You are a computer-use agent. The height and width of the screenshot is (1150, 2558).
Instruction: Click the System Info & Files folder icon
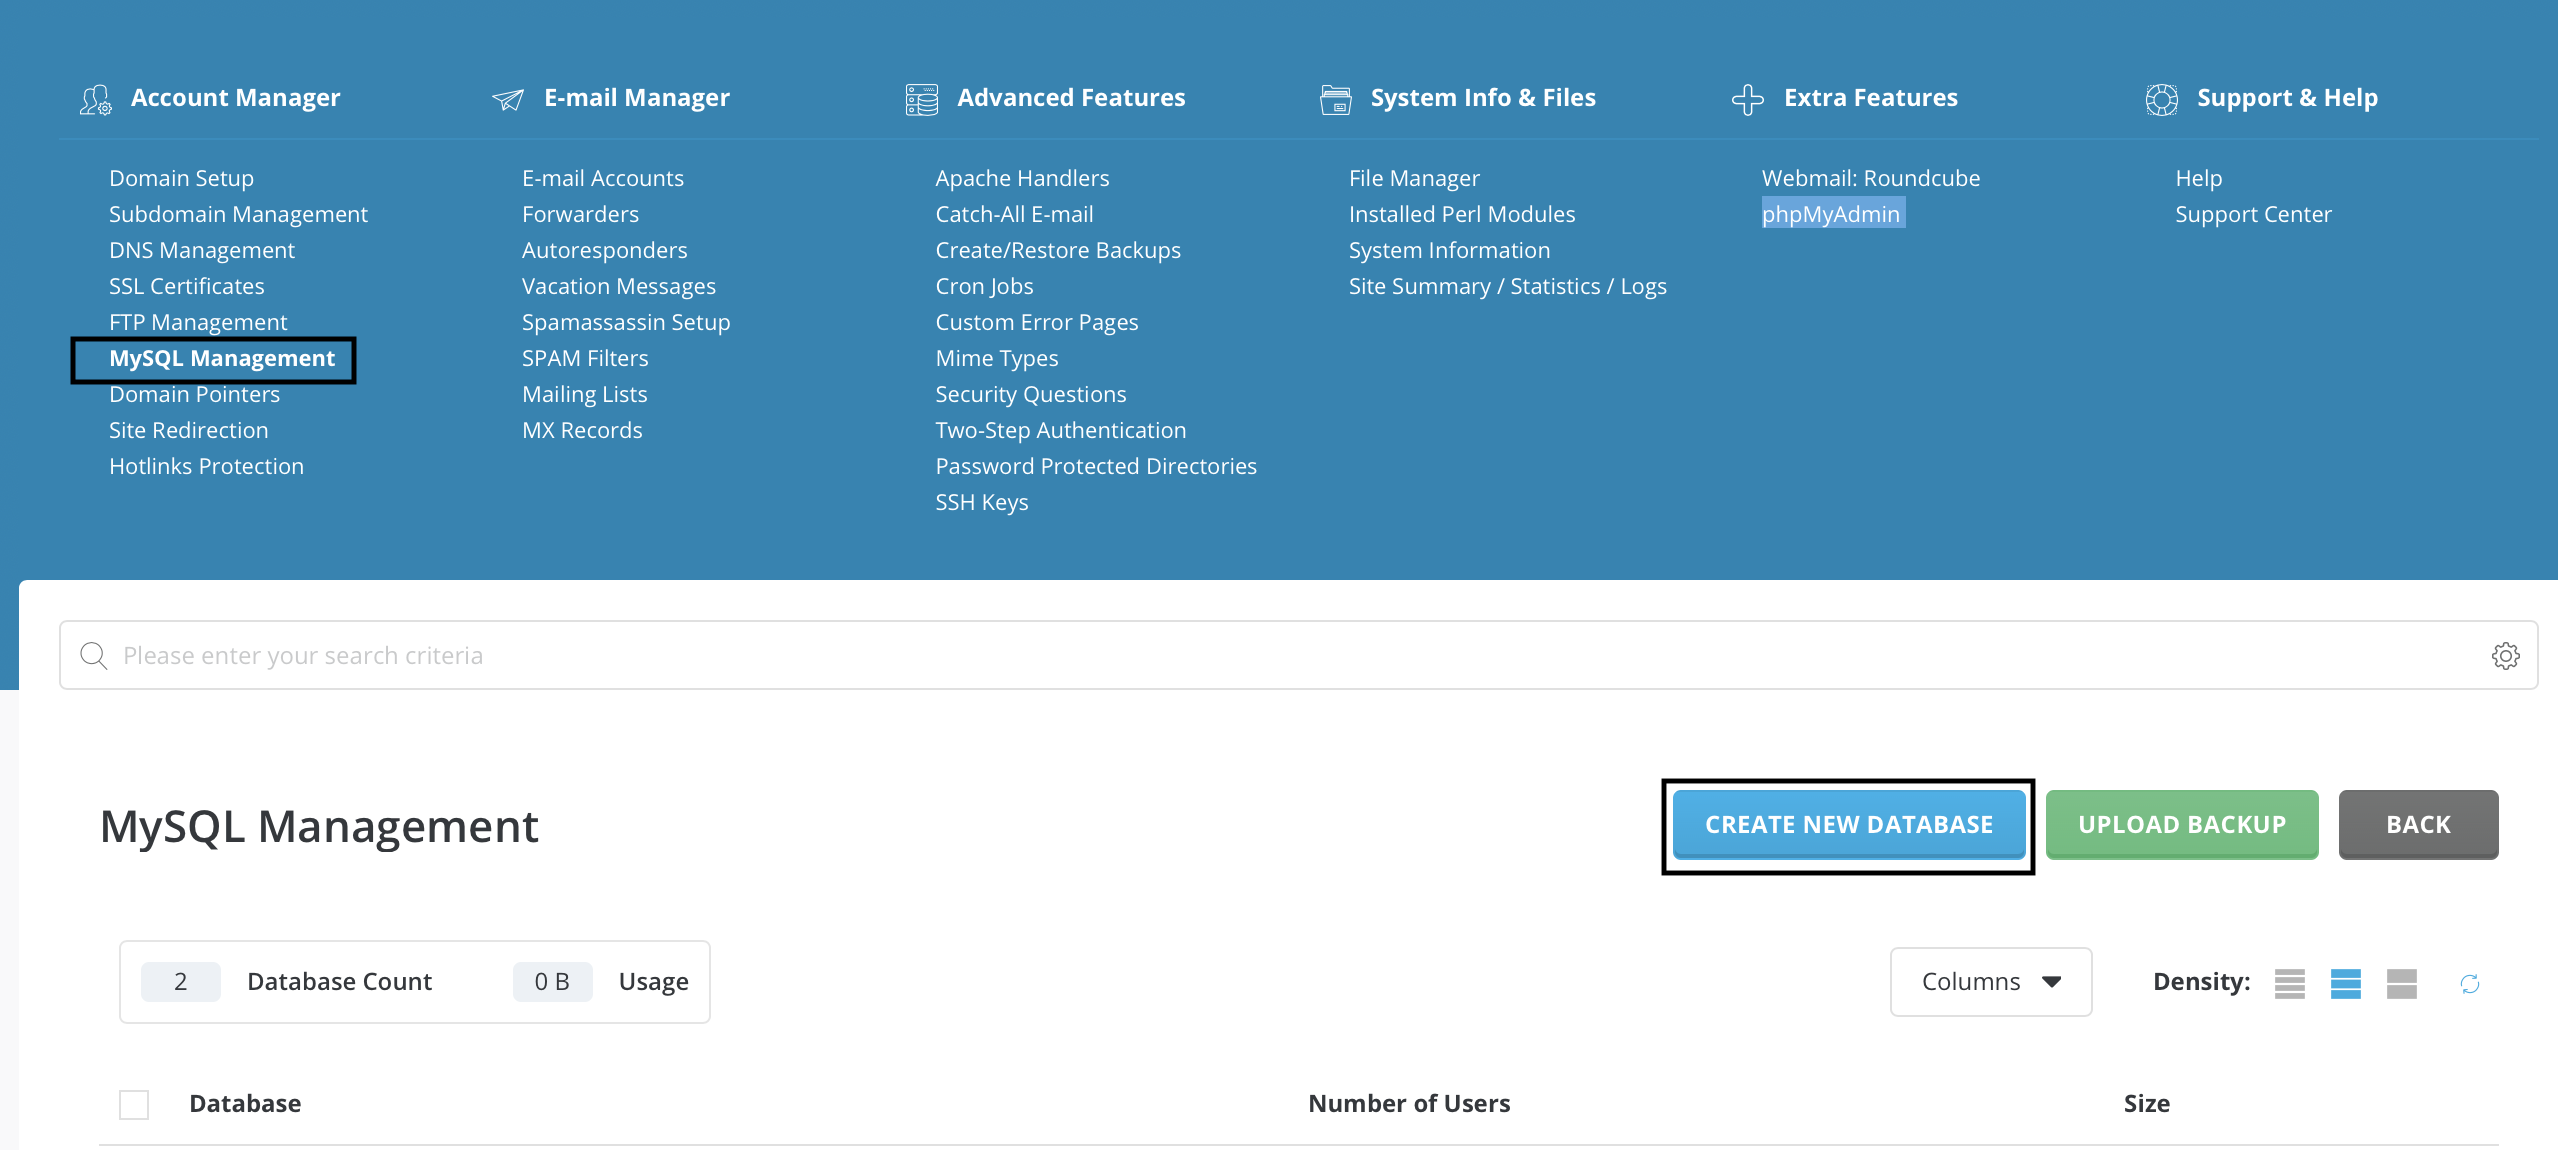pyautogui.click(x=1335, y=99)
